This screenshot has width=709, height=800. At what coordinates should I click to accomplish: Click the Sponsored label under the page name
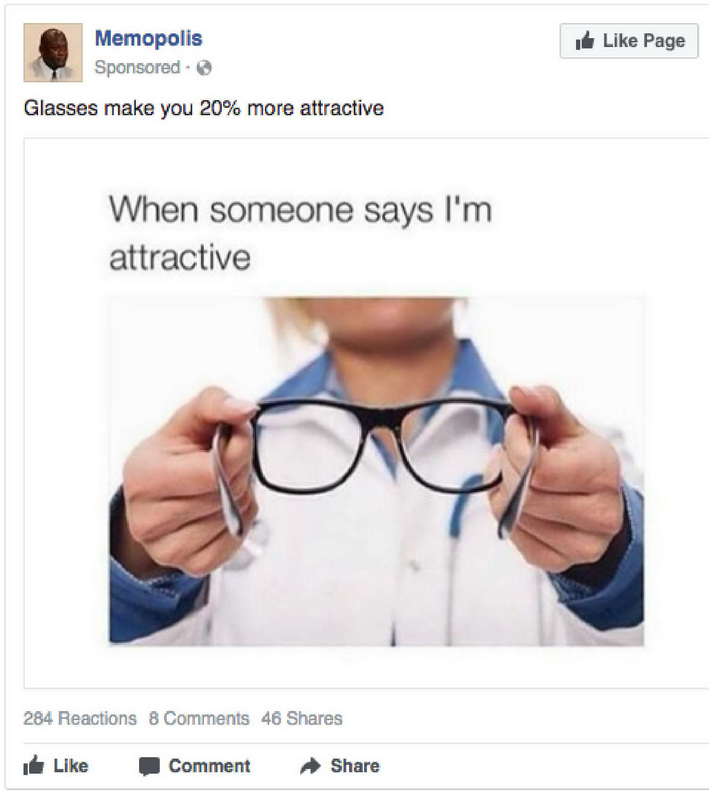coord(137,67)
